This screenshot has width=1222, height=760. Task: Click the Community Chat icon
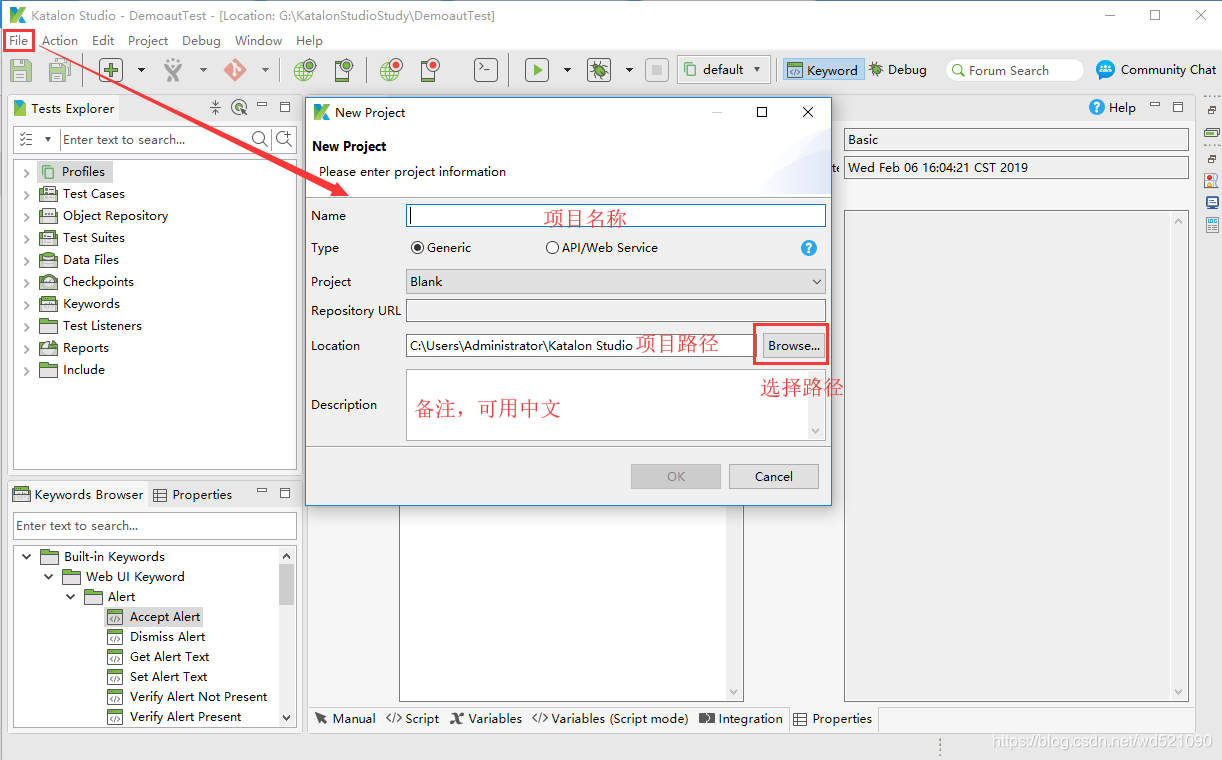1105,70
